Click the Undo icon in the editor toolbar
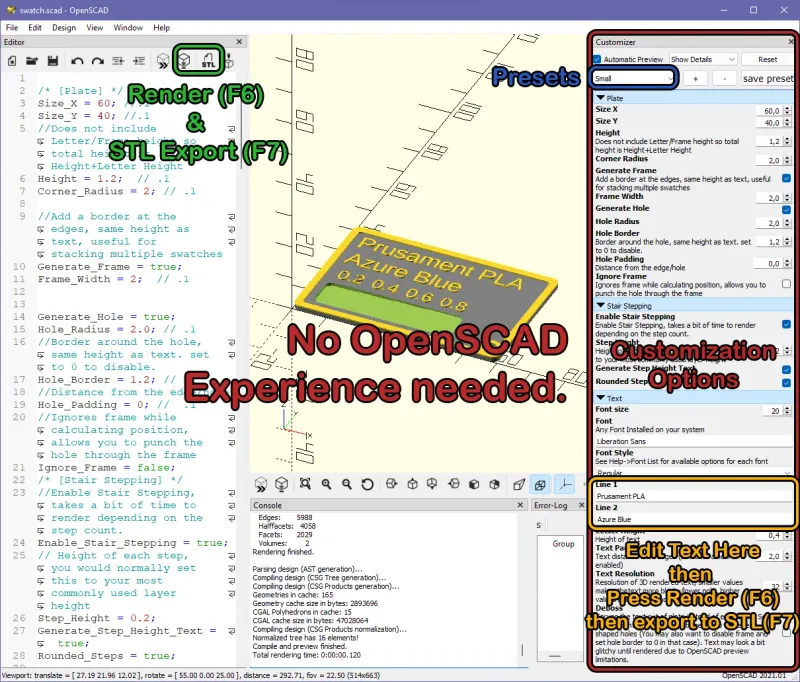This screenshot has height=682, width=800. 77,61
